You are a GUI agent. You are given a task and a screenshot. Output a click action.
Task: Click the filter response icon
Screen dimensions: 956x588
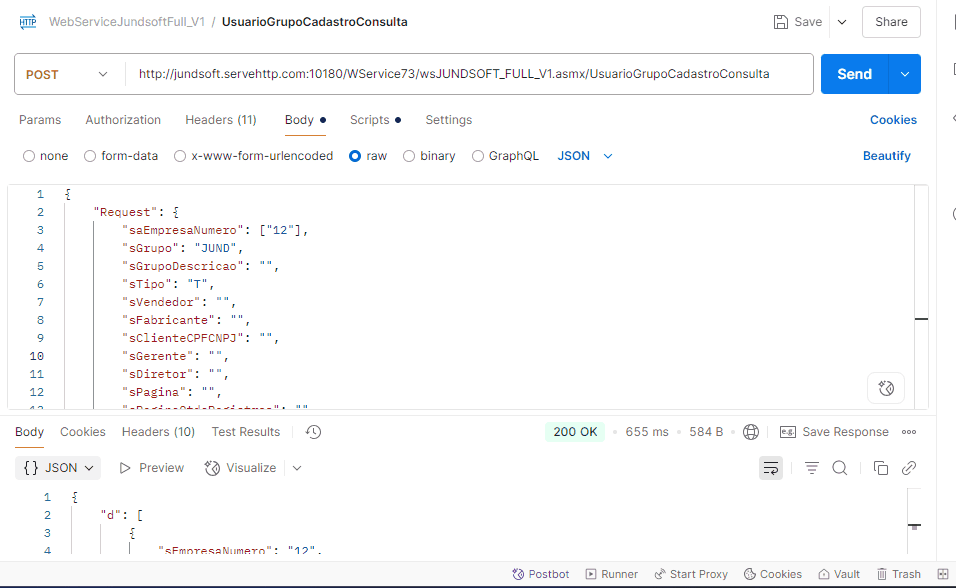click(x=812, y=468)
